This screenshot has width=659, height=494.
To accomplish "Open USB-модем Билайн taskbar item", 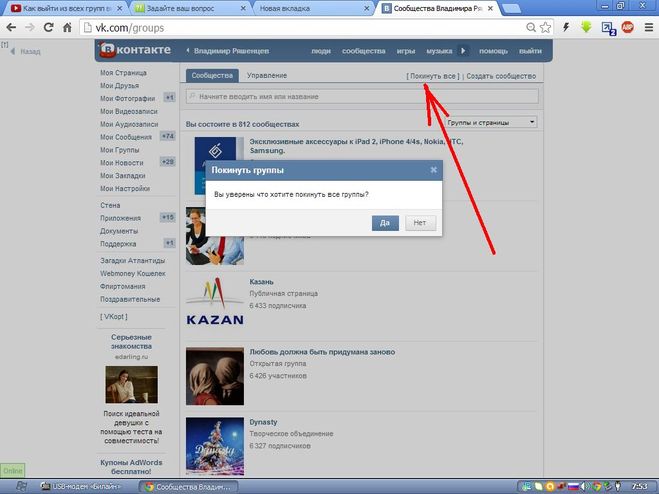I will point(81,486).
